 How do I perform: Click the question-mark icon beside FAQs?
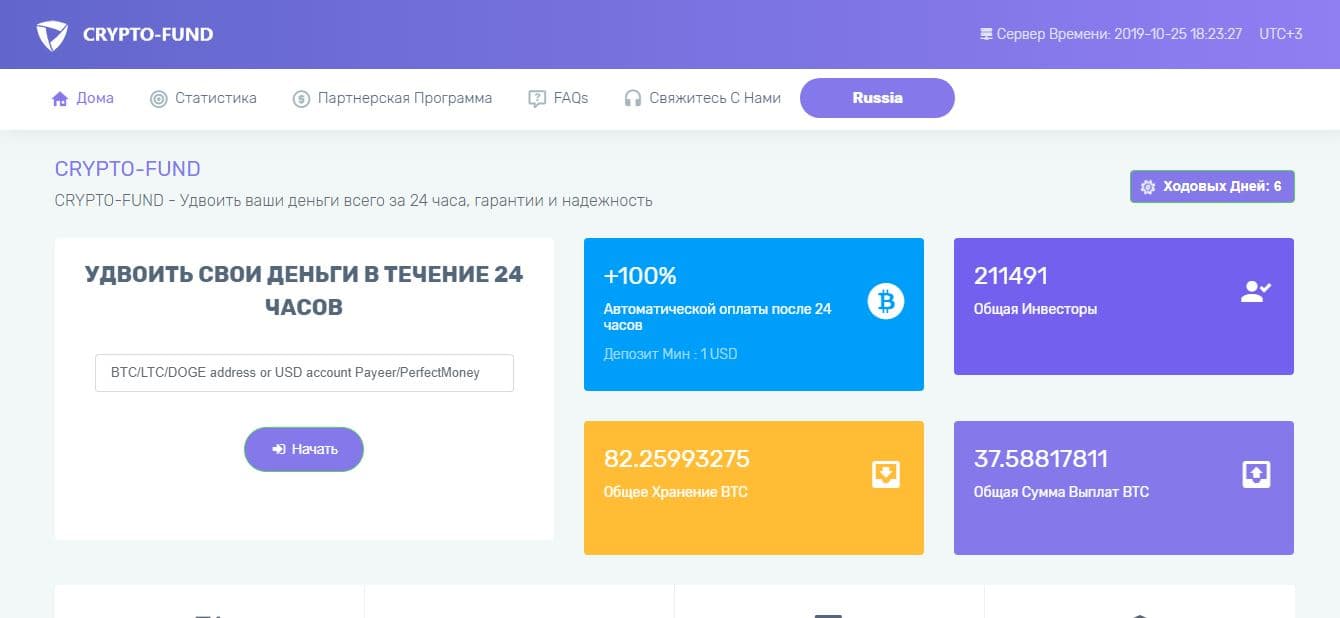coord(535,98)
